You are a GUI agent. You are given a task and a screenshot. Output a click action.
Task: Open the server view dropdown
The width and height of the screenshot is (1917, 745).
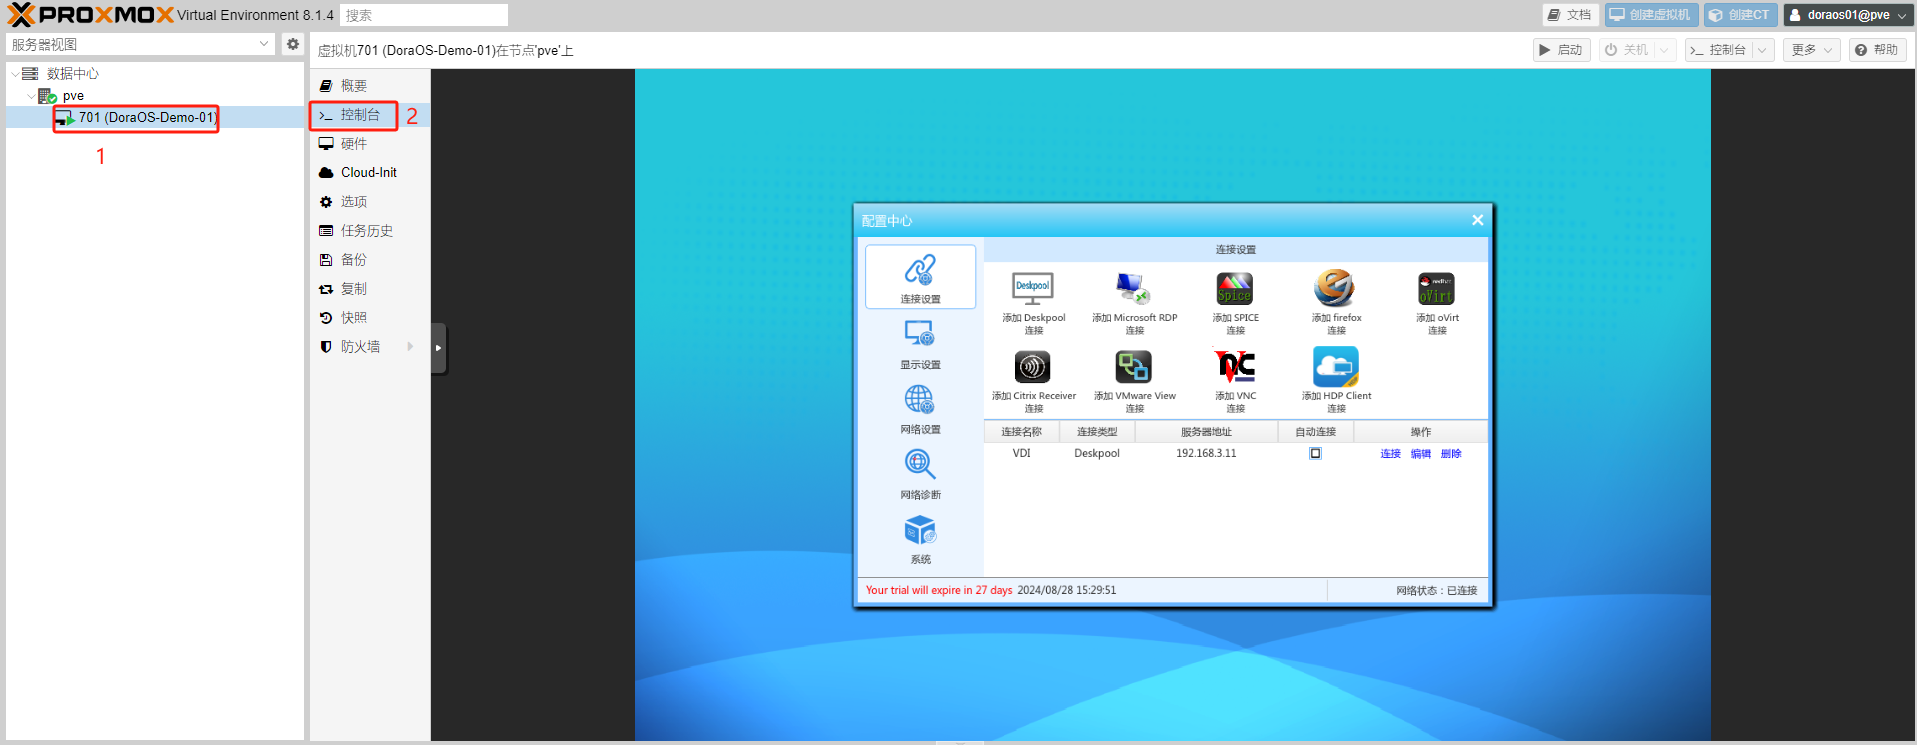[x=264, y=44]
